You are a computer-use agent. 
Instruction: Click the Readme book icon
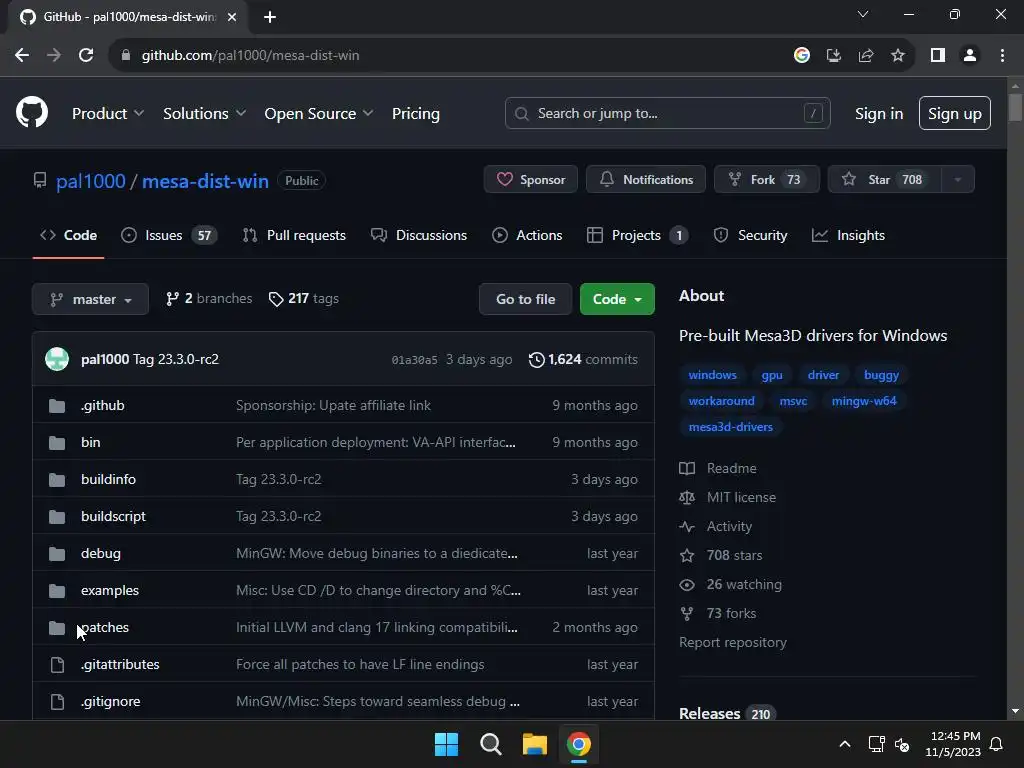687,468
